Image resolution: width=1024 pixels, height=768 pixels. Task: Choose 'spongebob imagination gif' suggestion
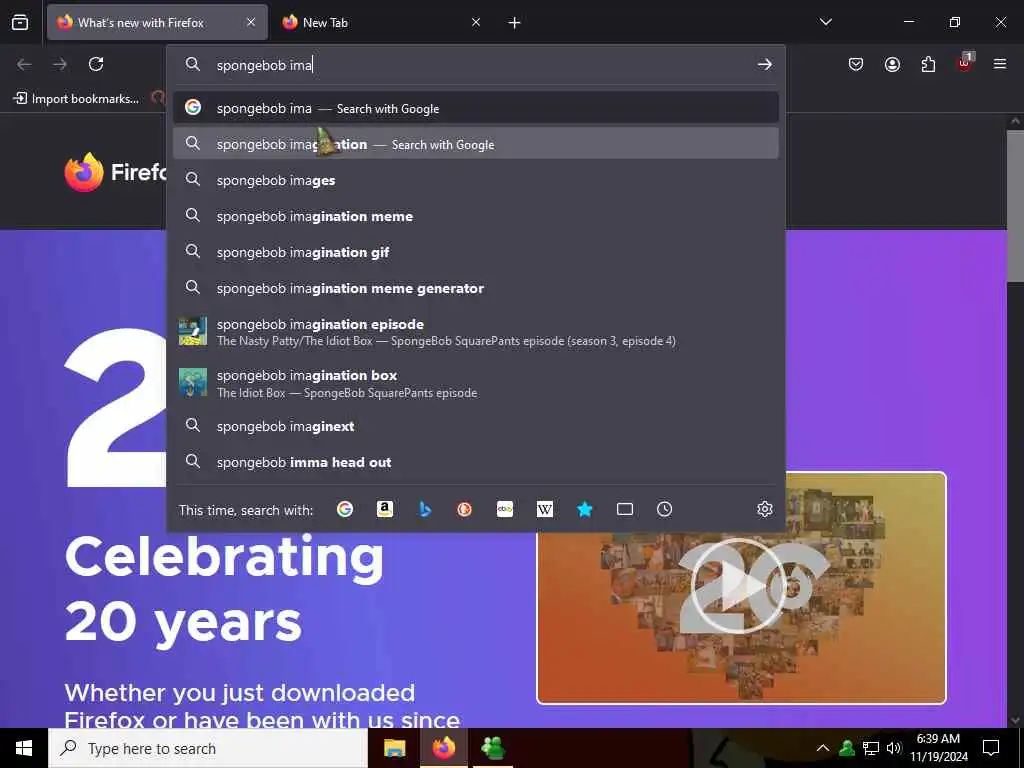coord(475,251)
